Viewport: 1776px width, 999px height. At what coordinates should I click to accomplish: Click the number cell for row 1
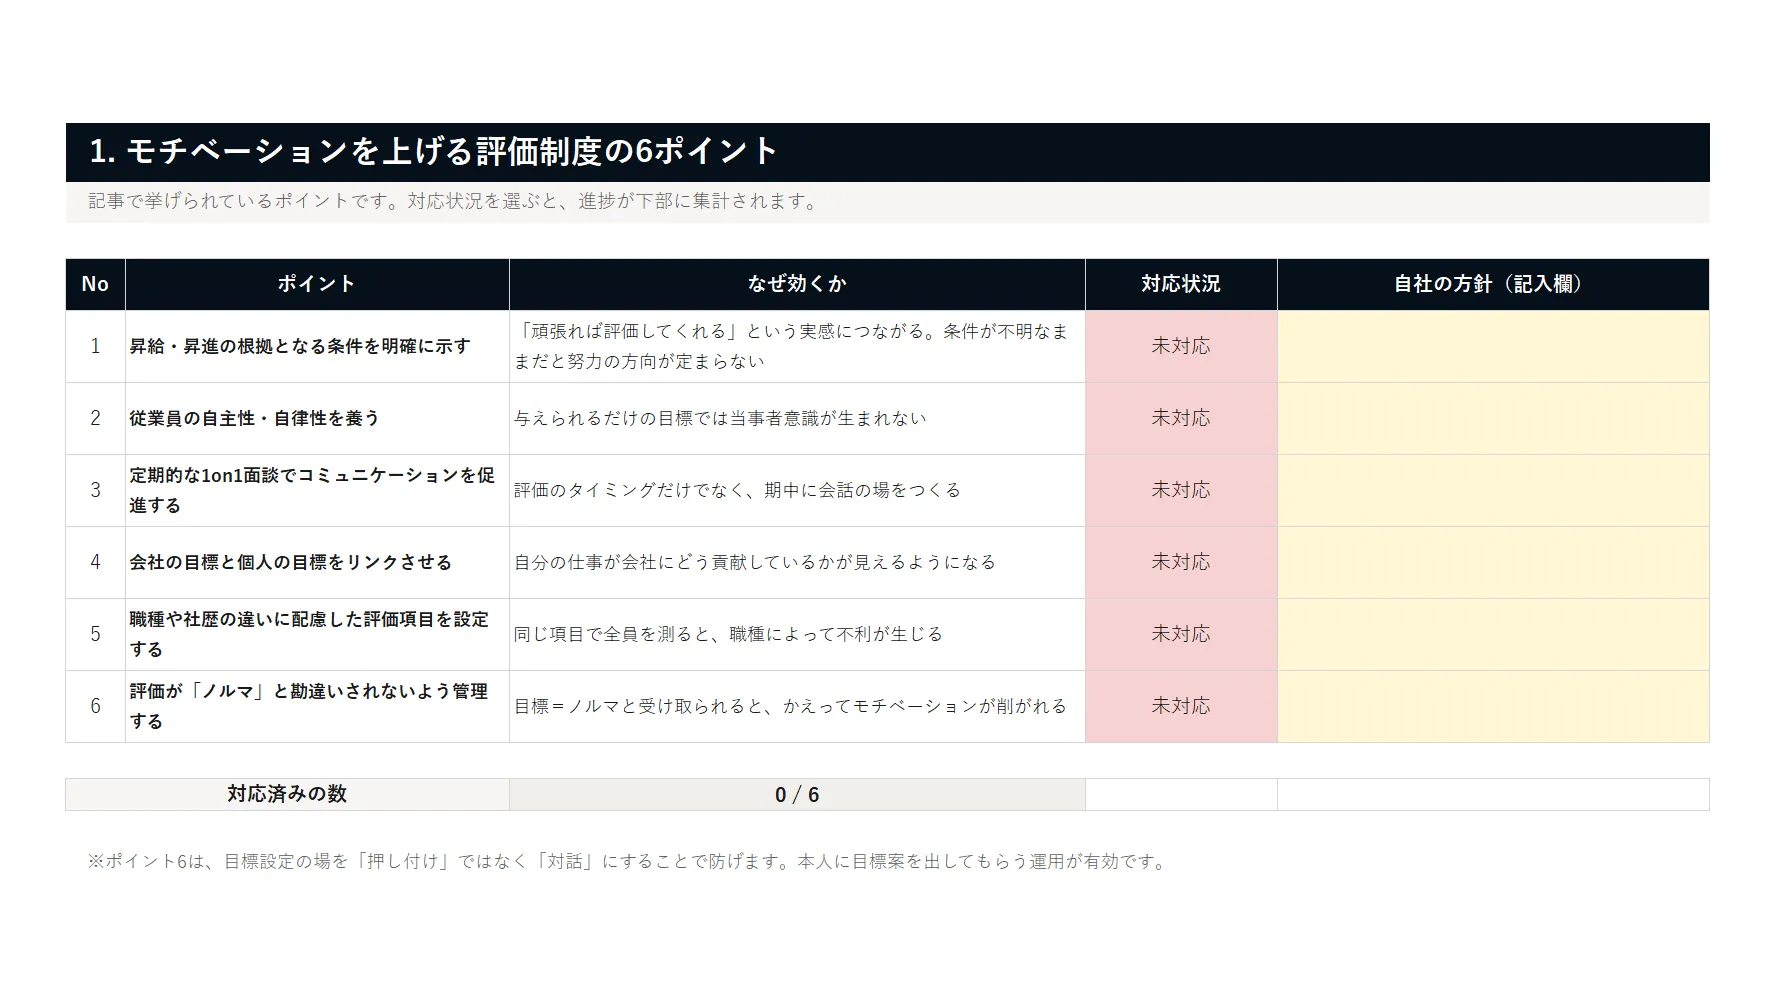(95, 346)
